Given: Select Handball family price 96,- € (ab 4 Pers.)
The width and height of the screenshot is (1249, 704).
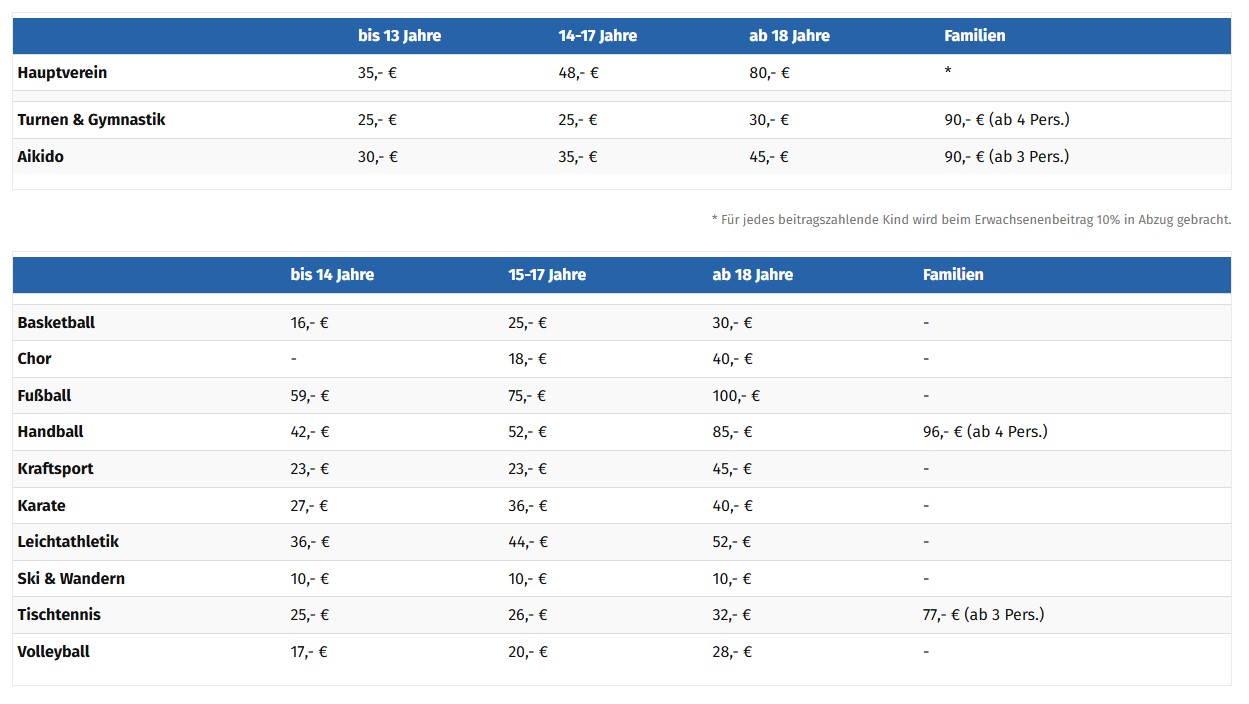Looking at the screenshot, I should (985, 432).
